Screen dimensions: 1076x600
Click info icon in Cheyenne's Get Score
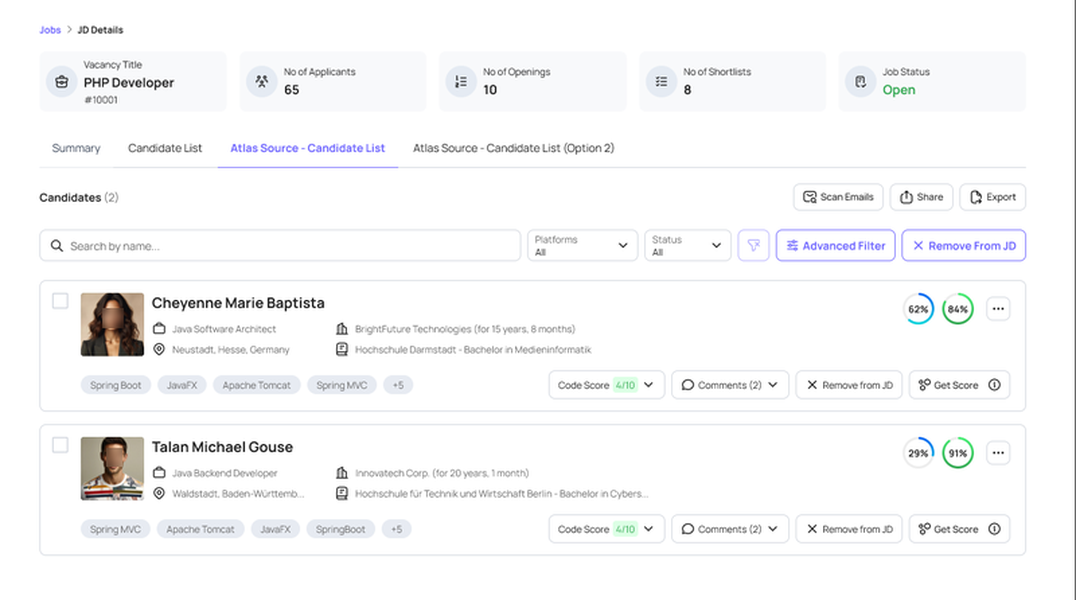click(x=994, y=385)
